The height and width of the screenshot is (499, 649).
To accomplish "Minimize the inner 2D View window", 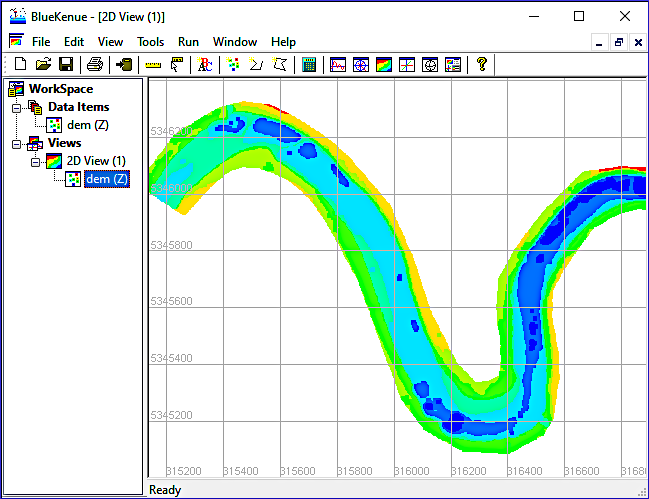I will tap(599, 42).
